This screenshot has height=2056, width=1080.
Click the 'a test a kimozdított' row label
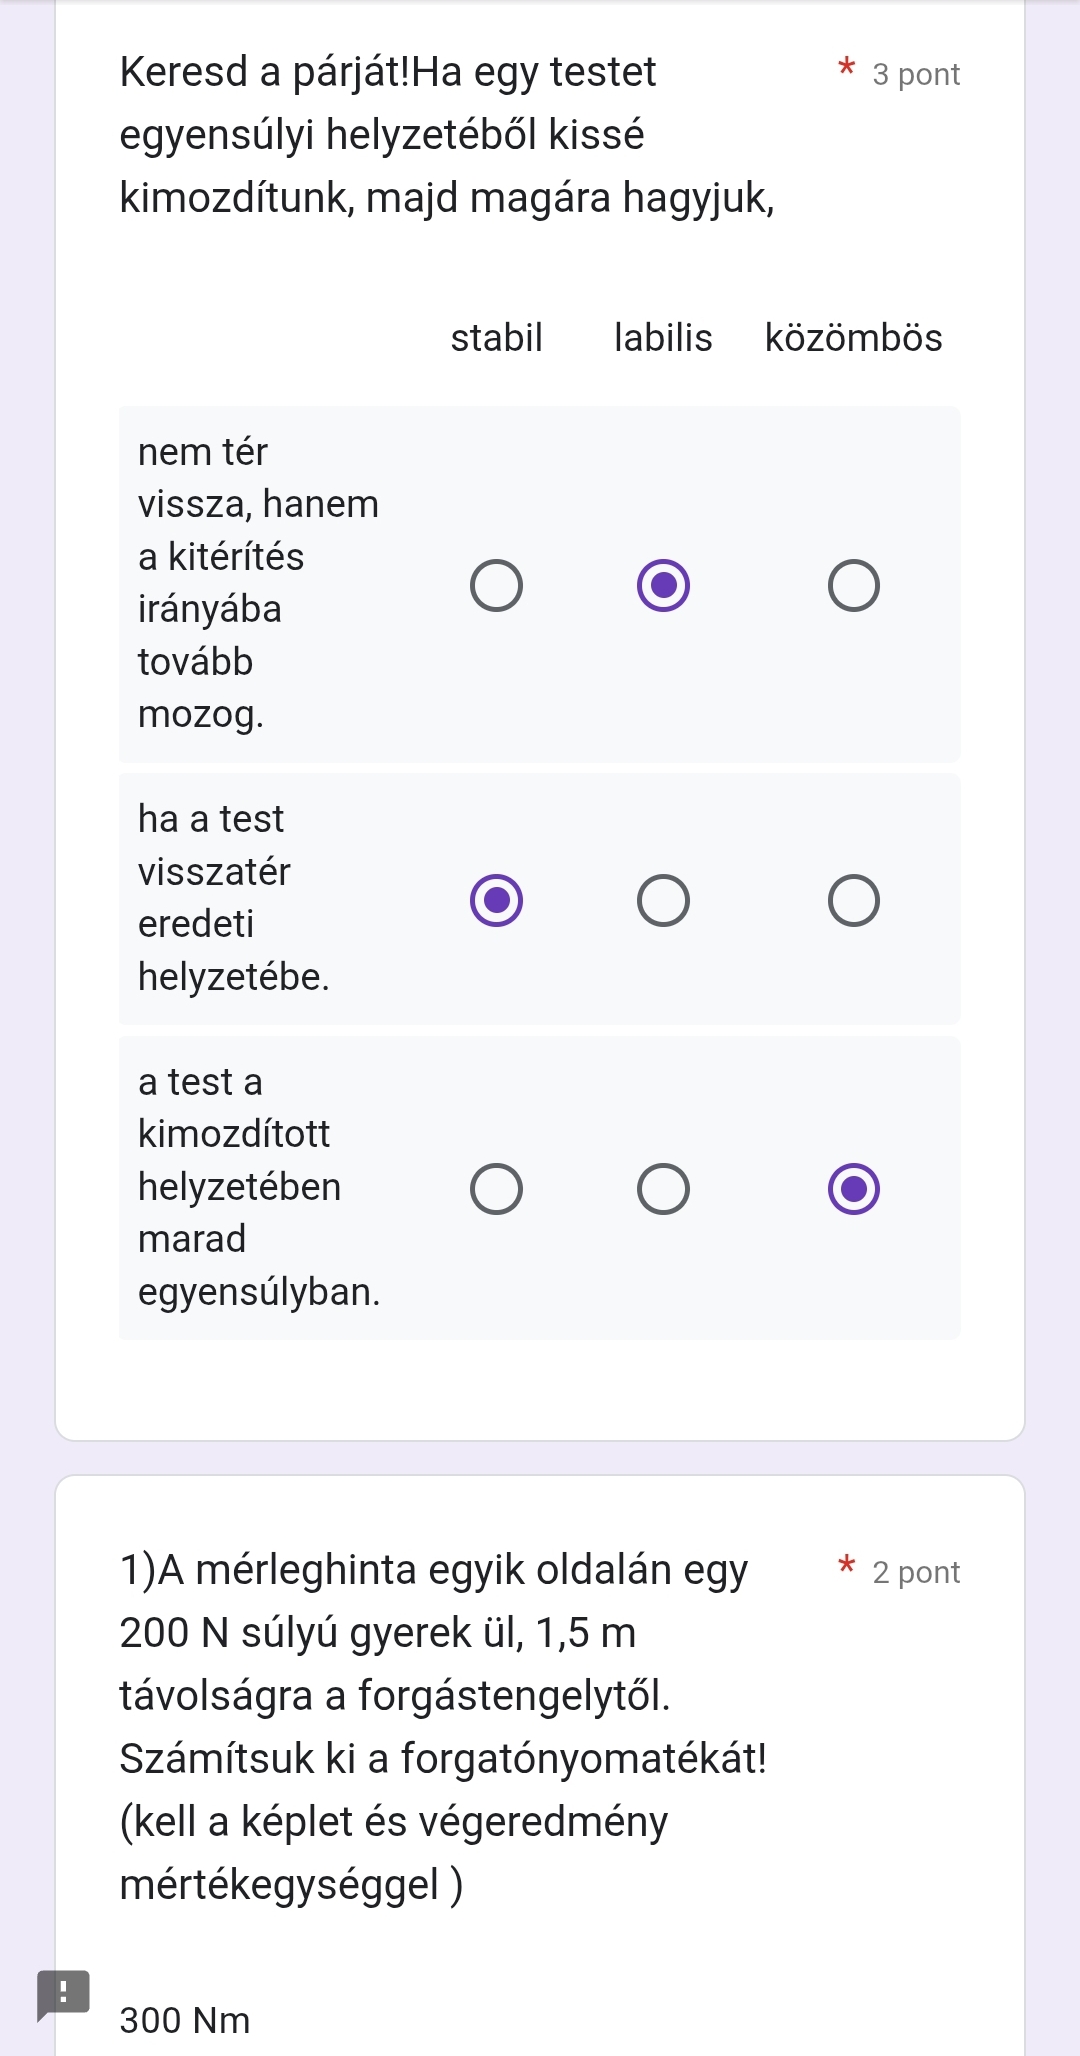tap(258, 1187)
